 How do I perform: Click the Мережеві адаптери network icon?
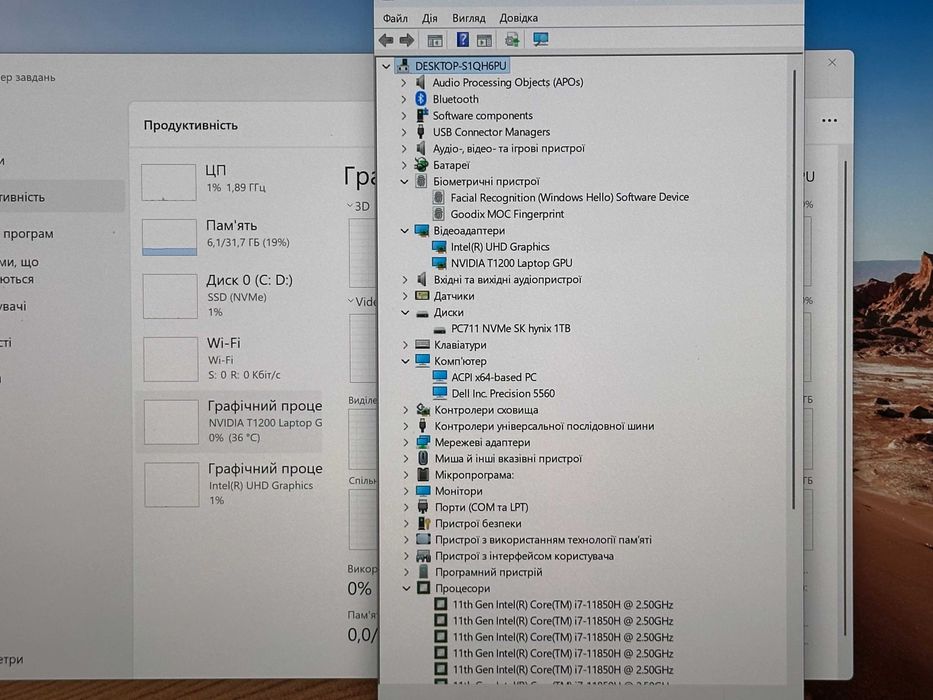423,442
